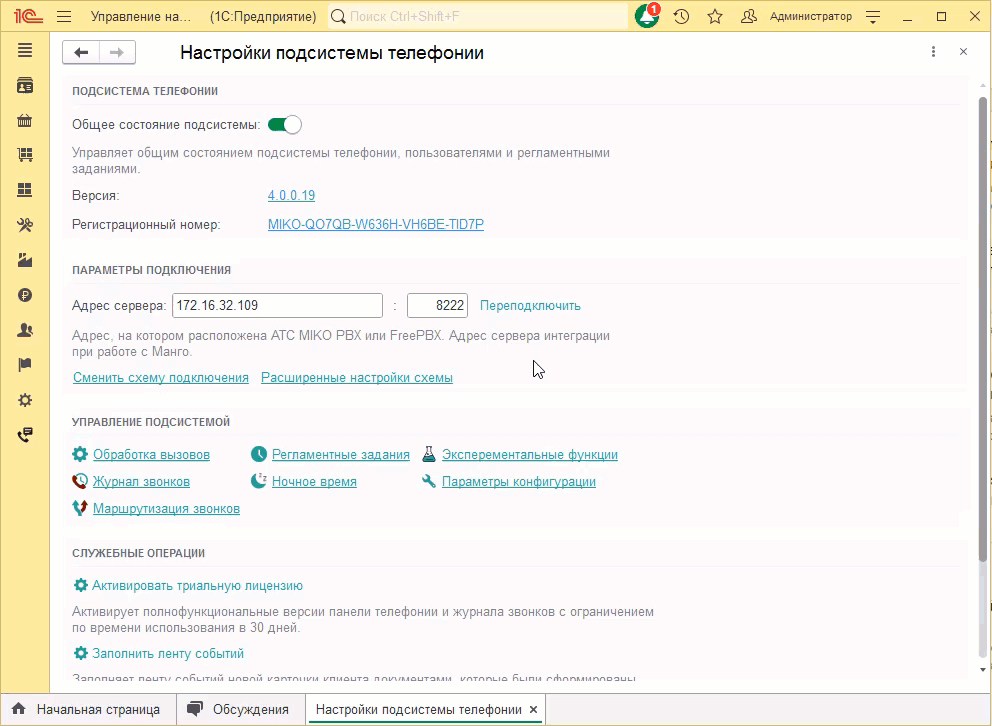Viewport: 992px width, 726px height.
Task: Select the users section icon in sidebar
Action: pyautogui.click(x=25, y=330)
